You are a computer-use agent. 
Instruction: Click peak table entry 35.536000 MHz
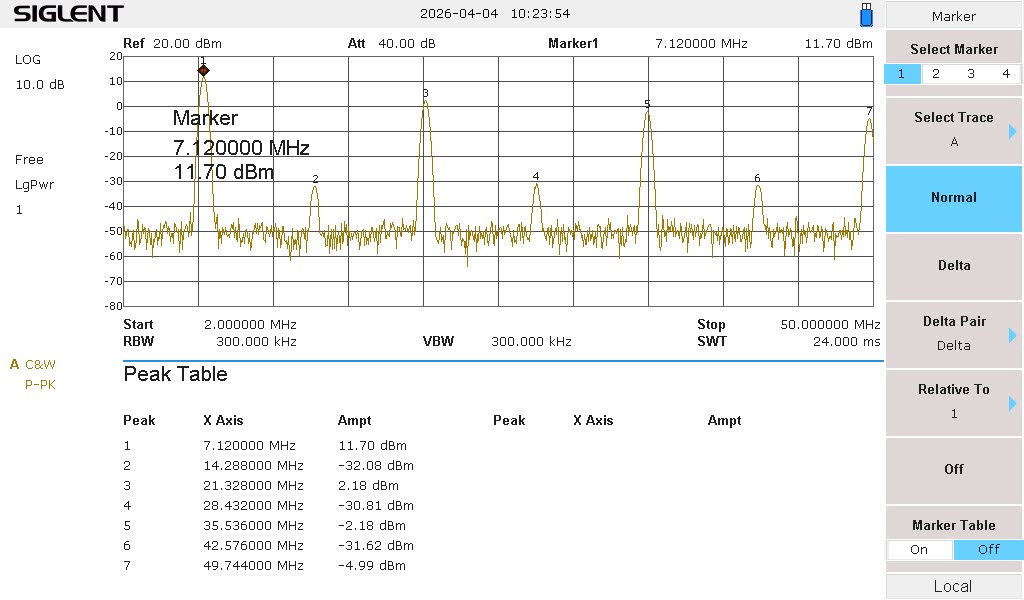click(253, 526)
